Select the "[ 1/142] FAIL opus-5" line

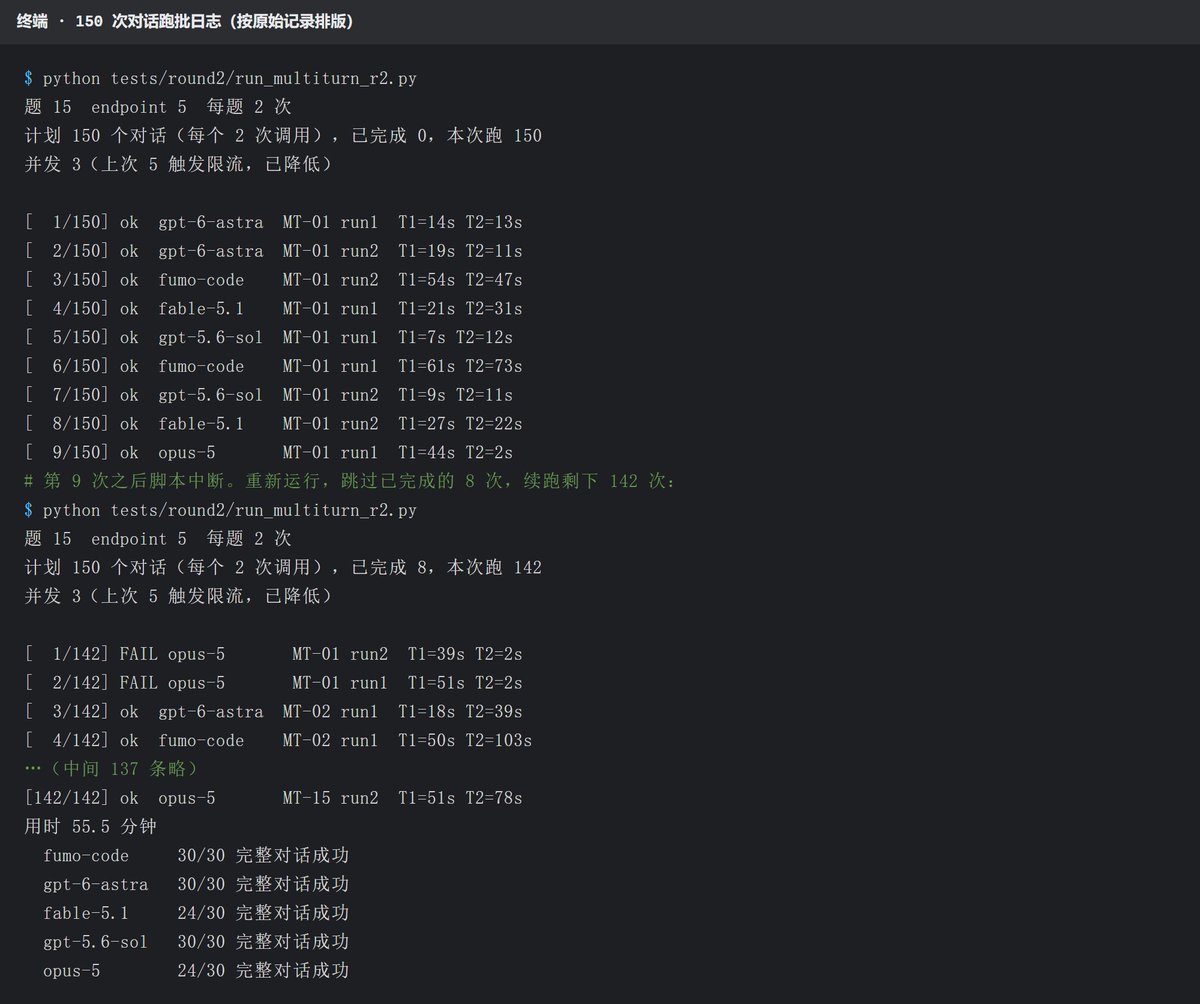click(x=273, y=655)
